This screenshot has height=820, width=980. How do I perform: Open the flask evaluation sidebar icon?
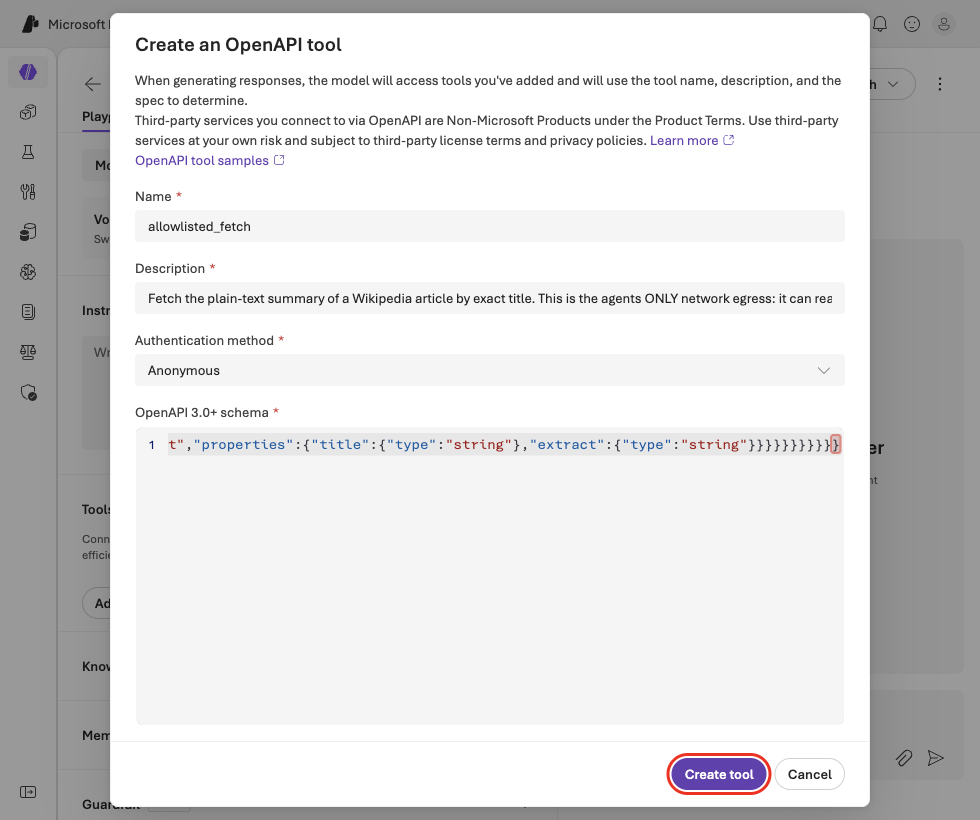(28, 152)
